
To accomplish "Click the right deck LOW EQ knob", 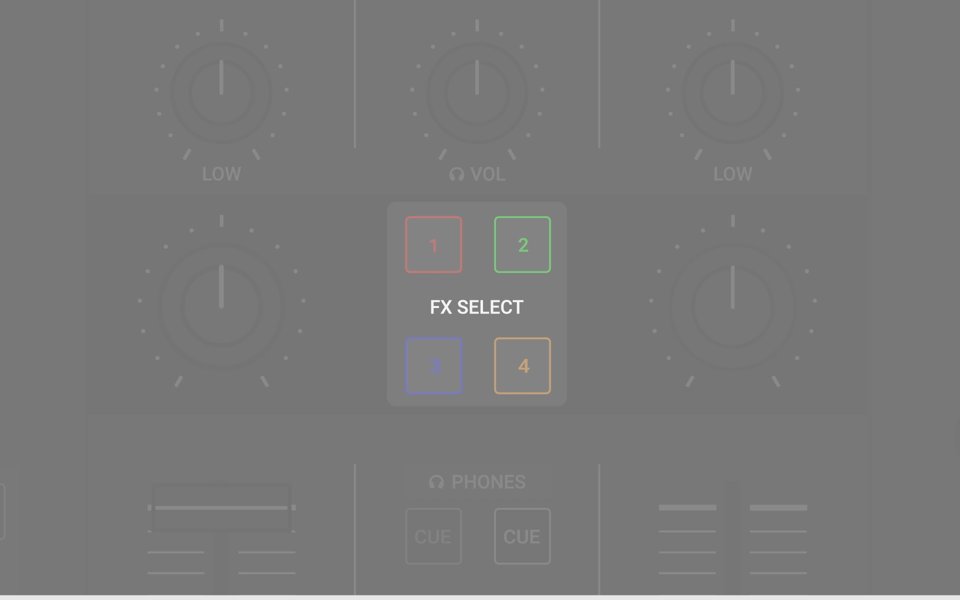I will coord(732,92).
